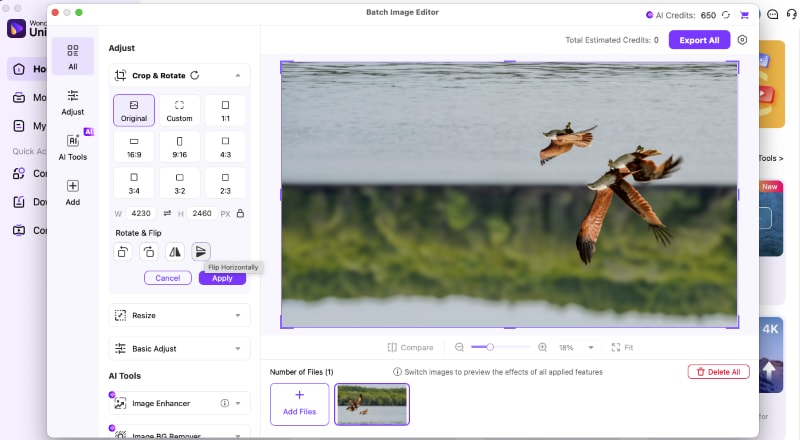Zoom in with plus magnifier
Image resolution: width=800 pixels, height=440 pixels.
(x=542, y=347)
